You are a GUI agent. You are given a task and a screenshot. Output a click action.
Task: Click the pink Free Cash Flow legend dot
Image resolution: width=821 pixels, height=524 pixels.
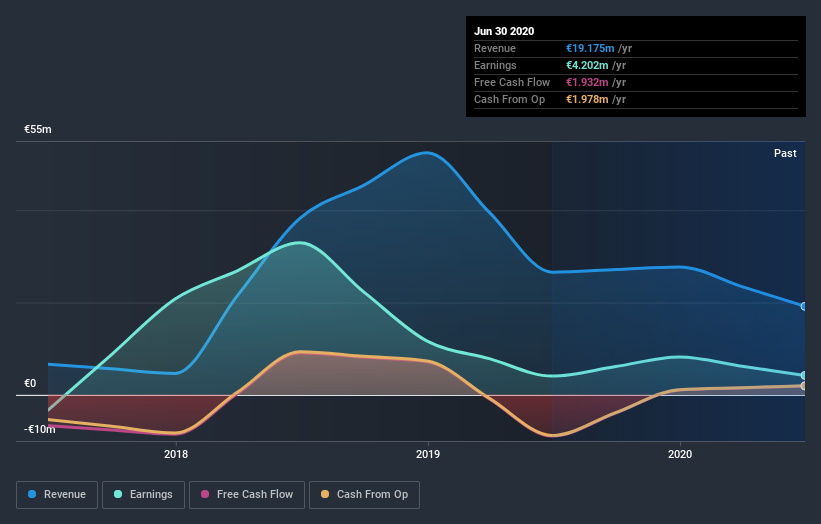coord(205,494)
